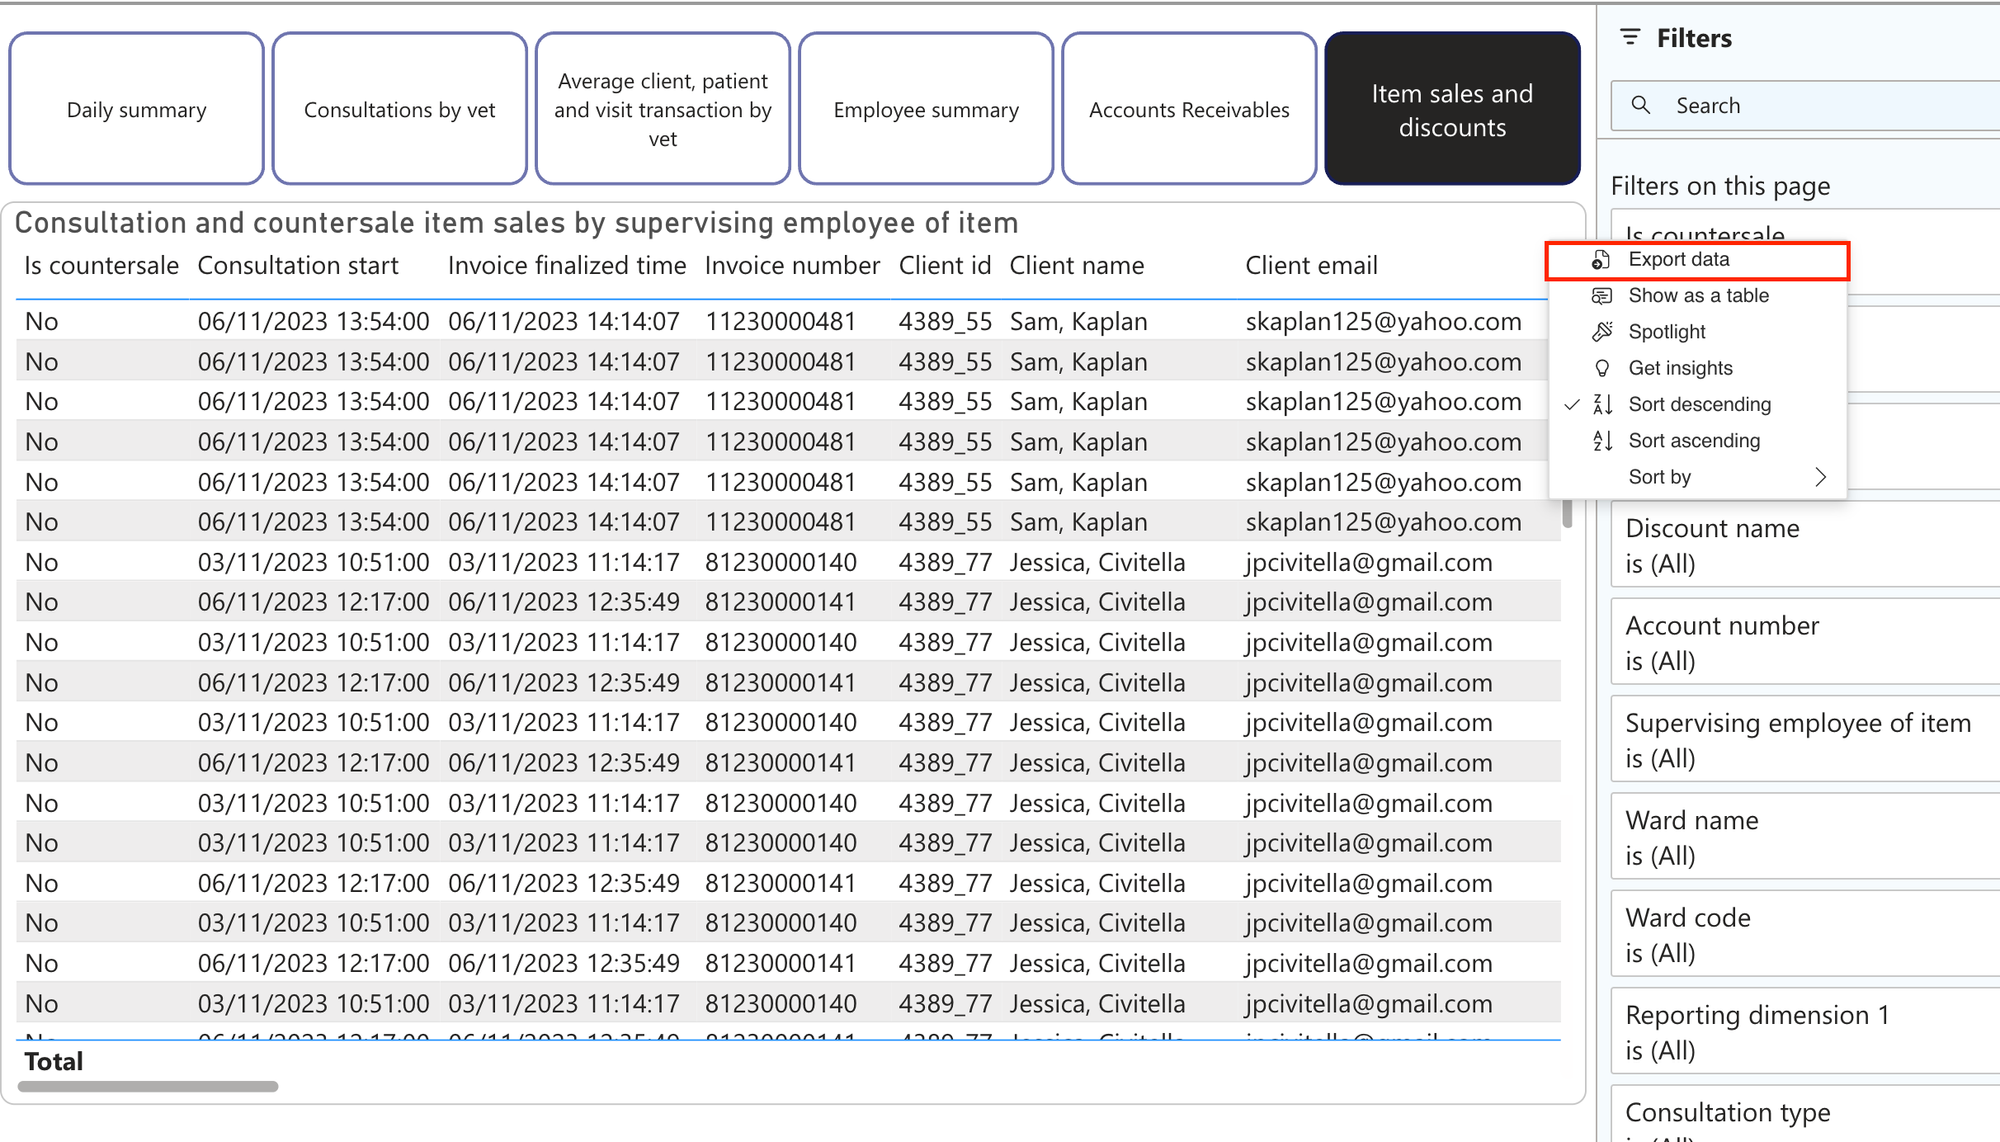Sort by Client id column header
2000x1142 pixels.
click(x=945, y=266)
